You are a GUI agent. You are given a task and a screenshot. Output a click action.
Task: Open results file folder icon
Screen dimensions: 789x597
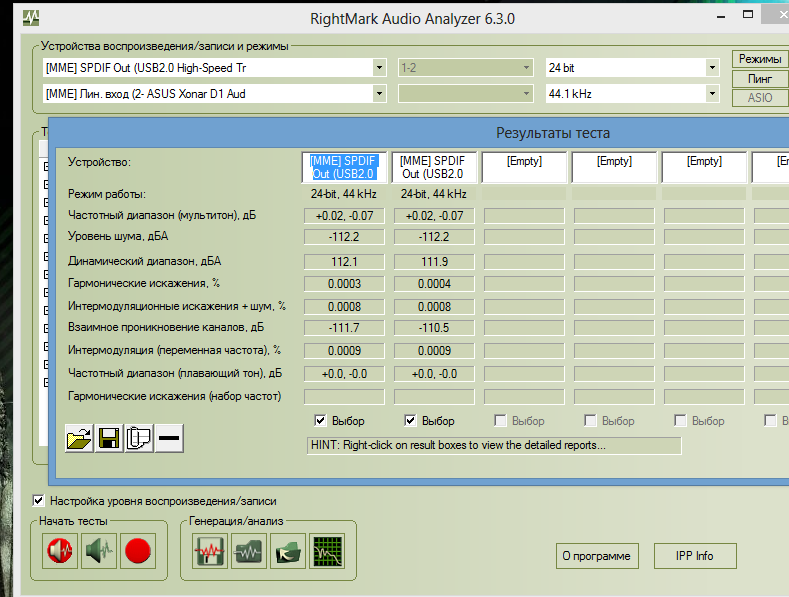click(79, 438)
